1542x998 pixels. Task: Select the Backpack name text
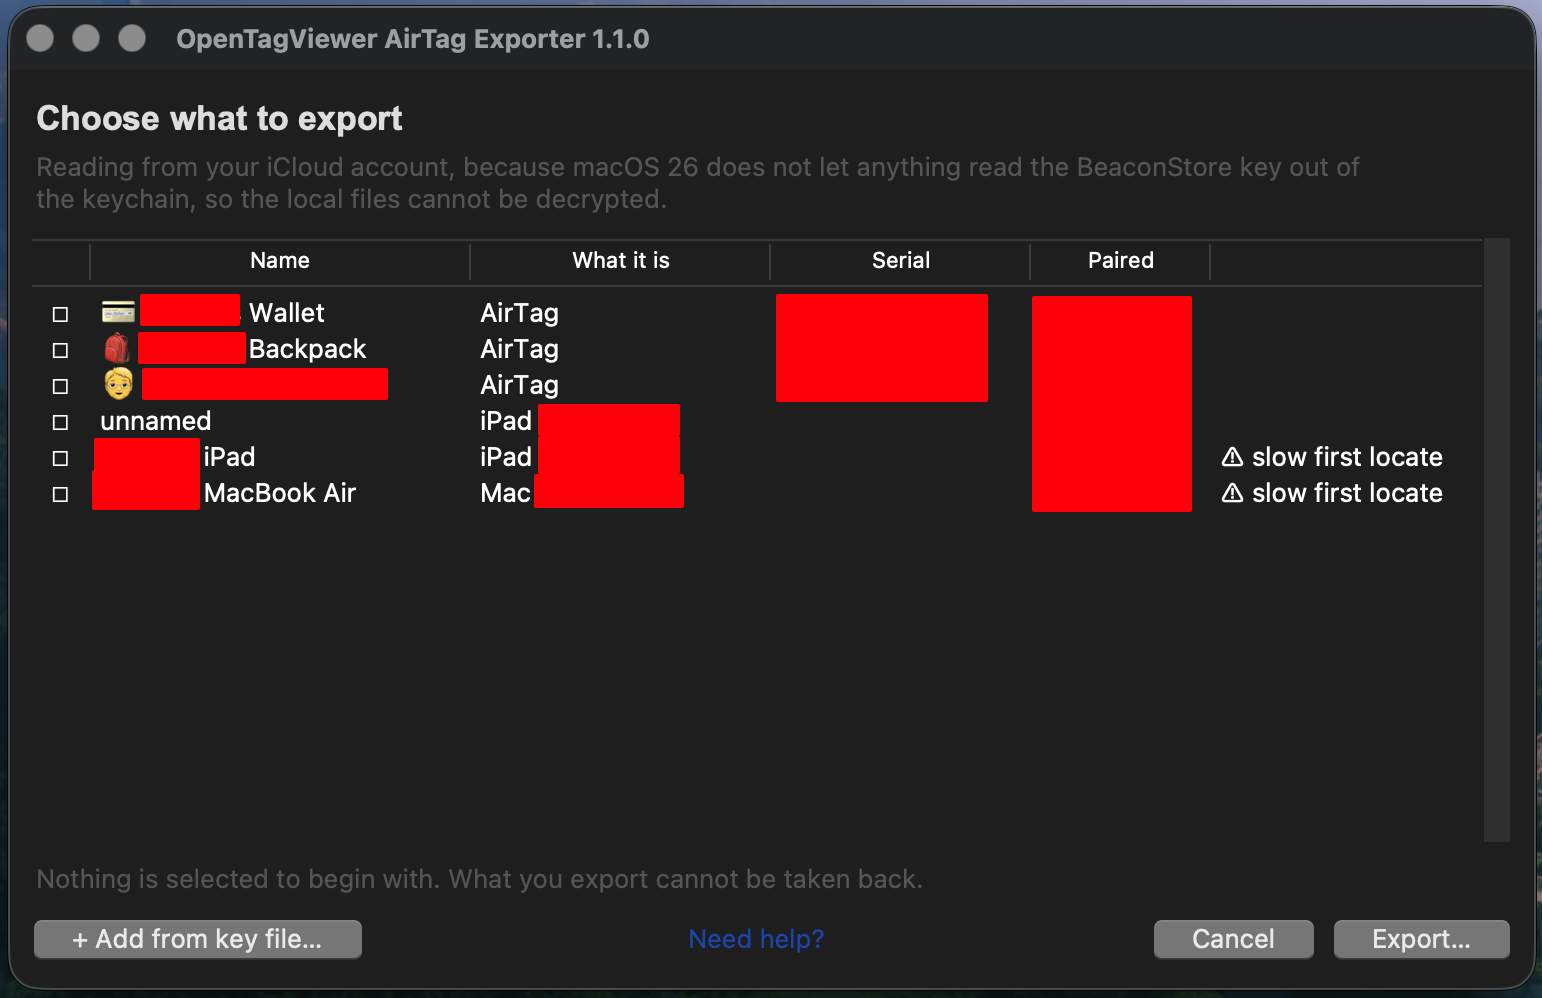(x=308, y=349)
